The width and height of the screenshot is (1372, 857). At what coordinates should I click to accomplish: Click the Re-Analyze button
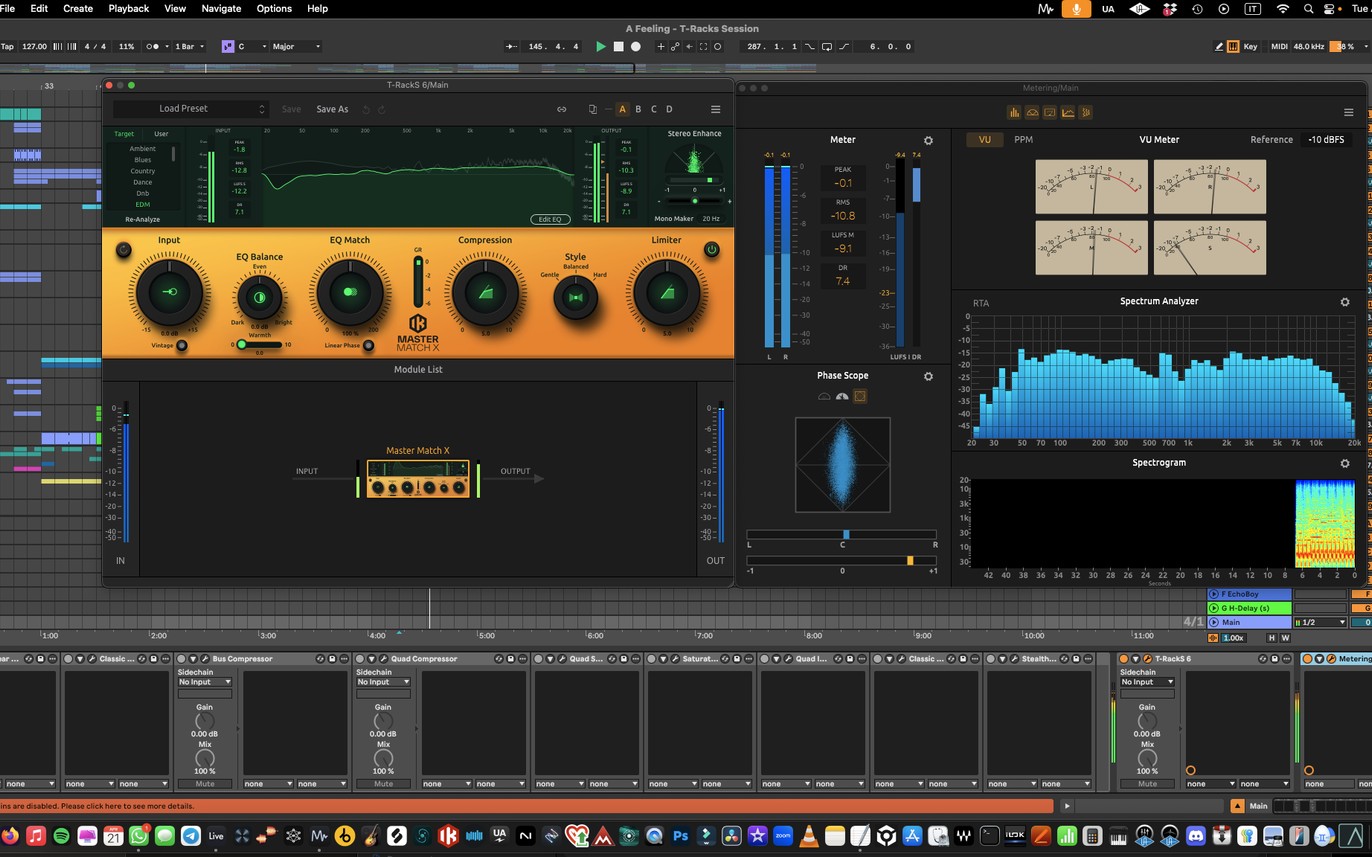[x=142, y=219]
